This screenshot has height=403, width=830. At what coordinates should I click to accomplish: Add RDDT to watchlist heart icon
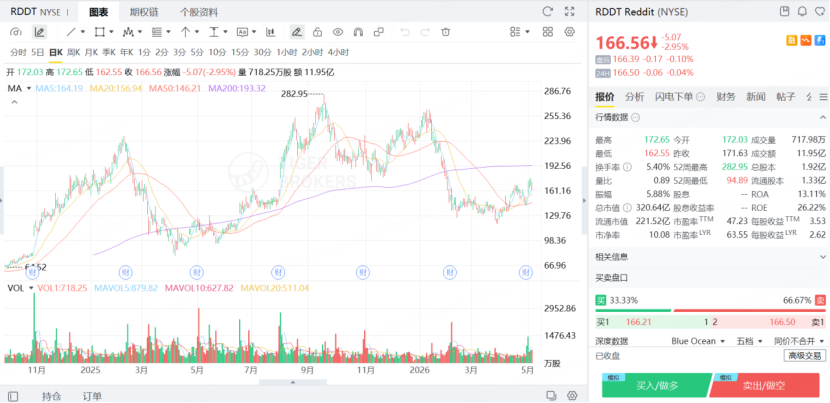tap(819, 12)
